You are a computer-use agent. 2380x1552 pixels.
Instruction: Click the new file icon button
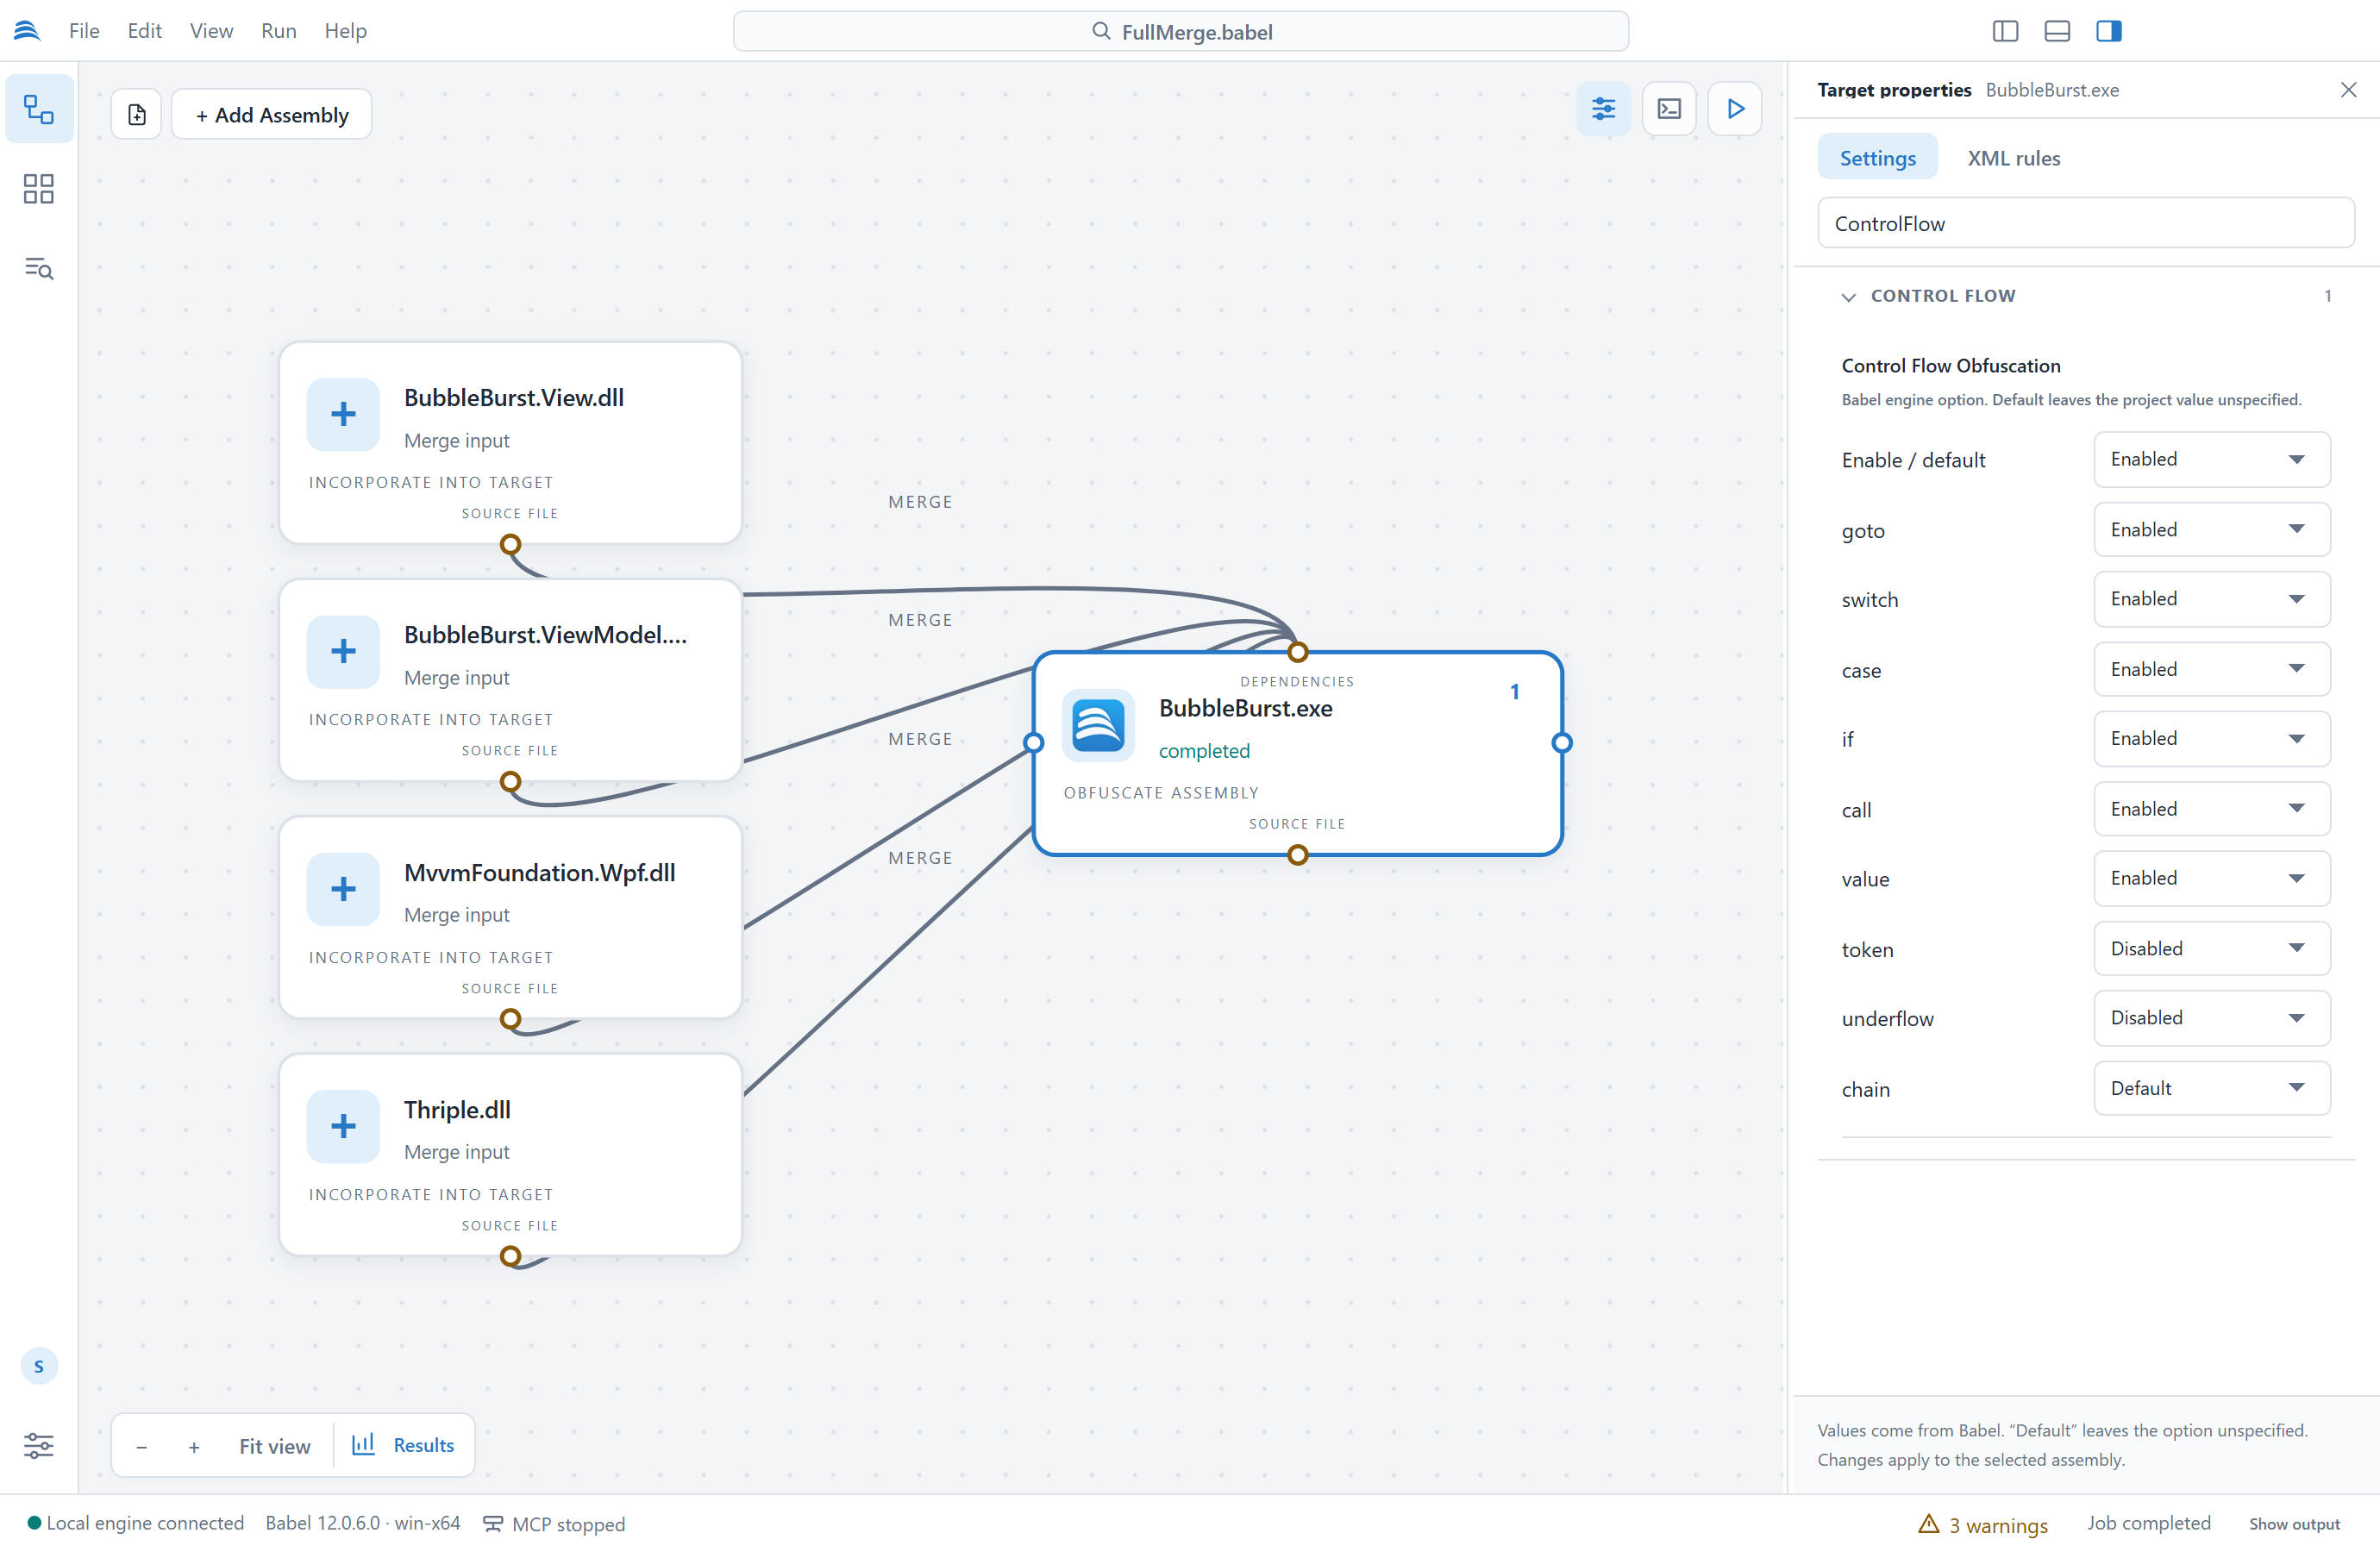(137, 115)
